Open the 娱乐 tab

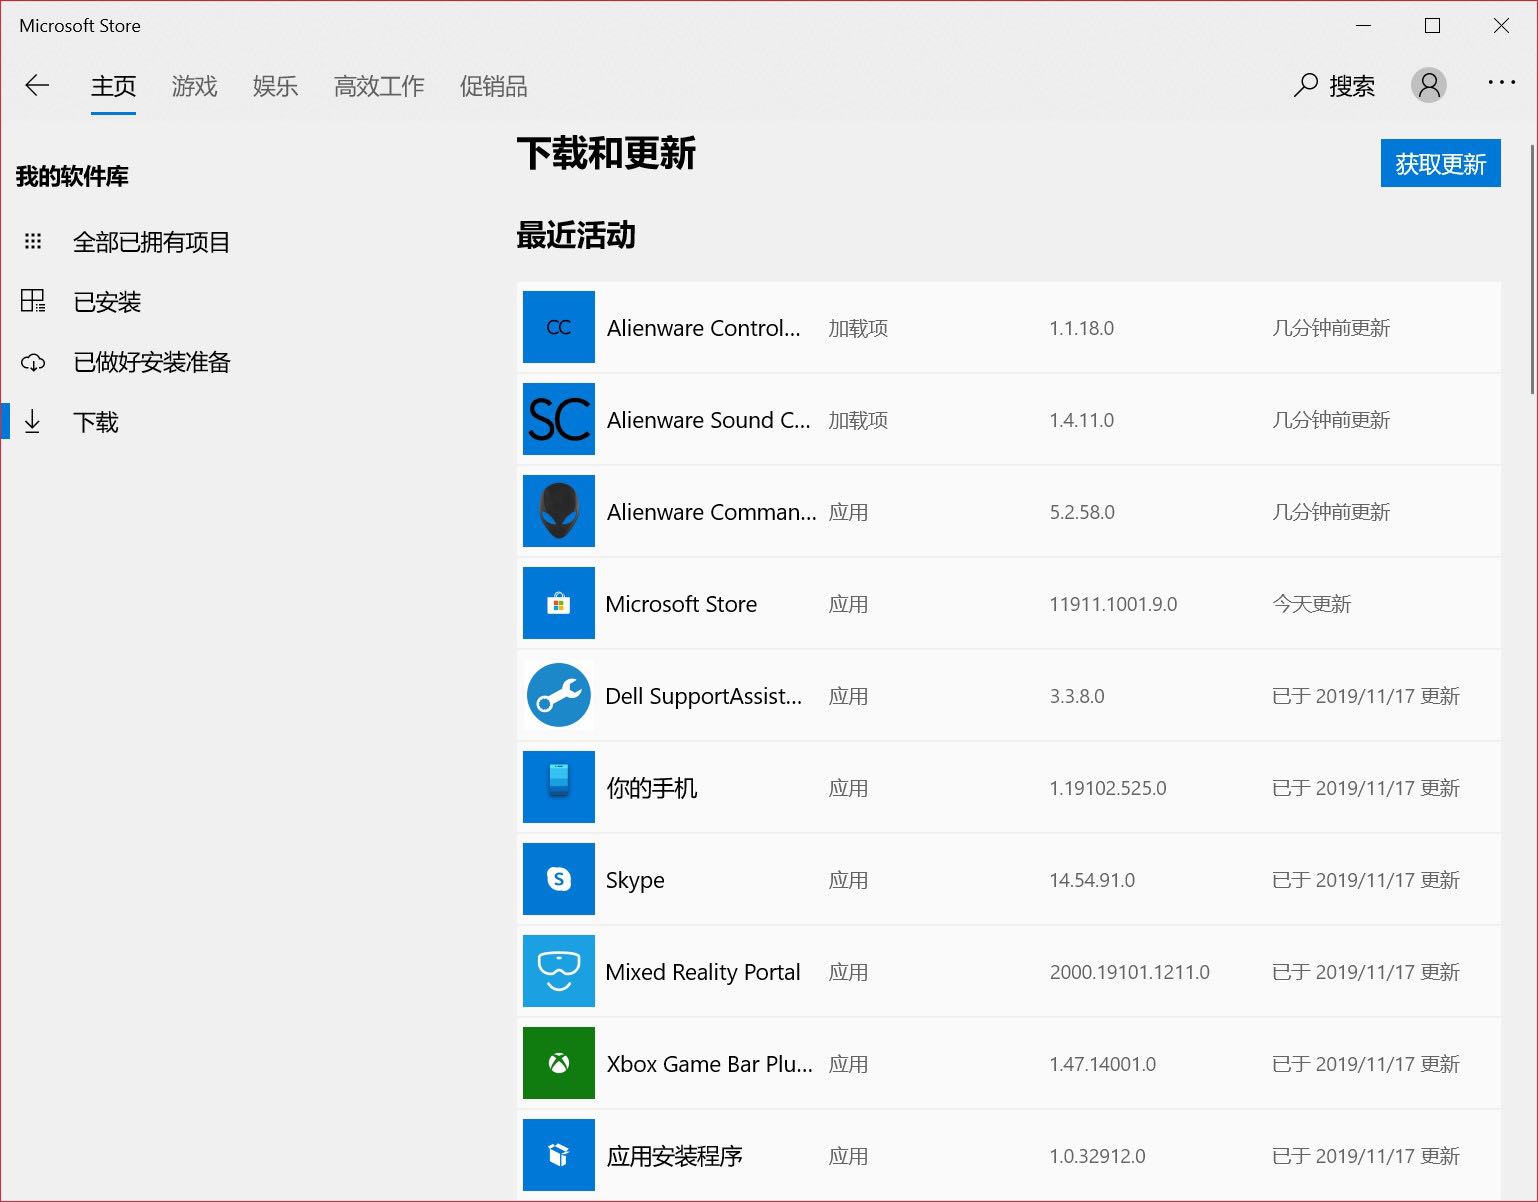[275, 86]
